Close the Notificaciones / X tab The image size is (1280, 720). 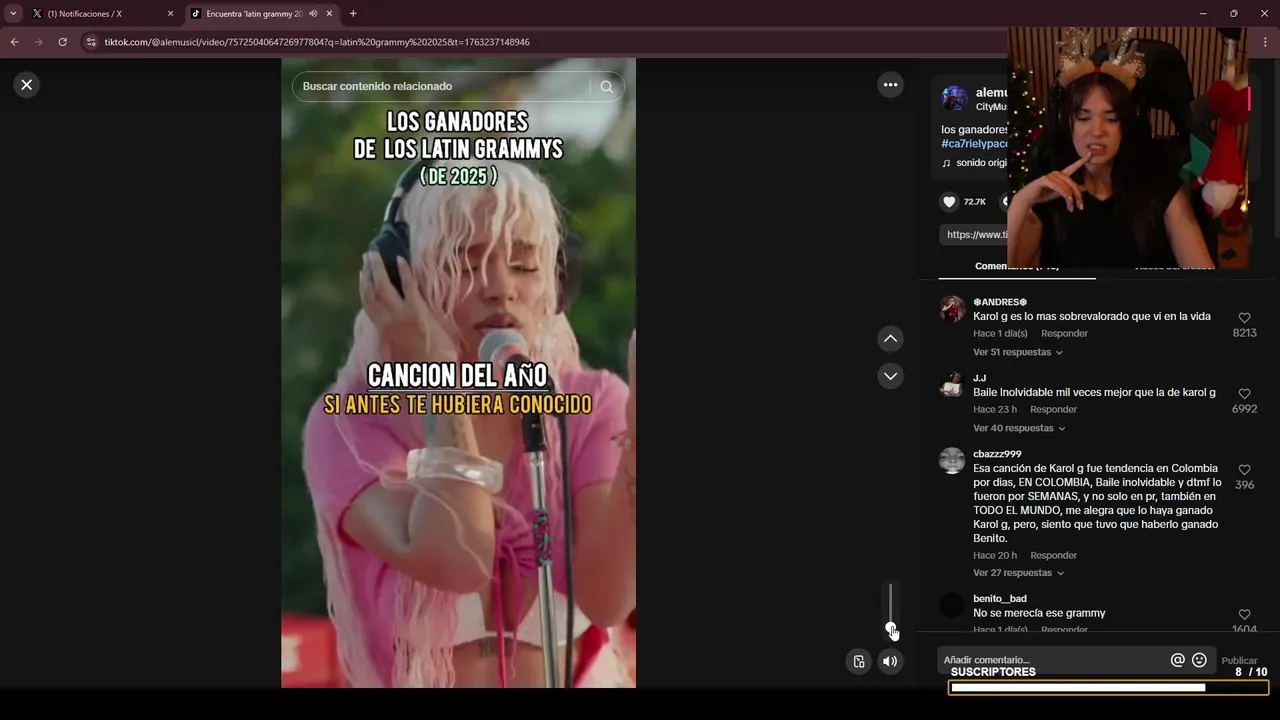[170, 14]
